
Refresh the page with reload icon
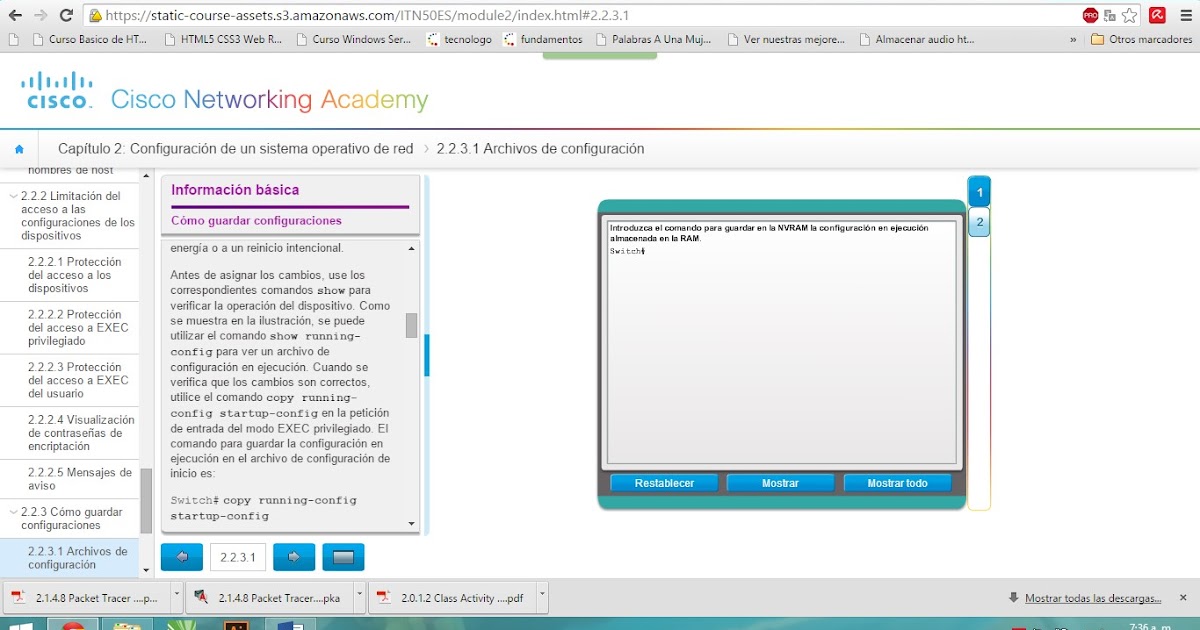(x=66, y=15)
